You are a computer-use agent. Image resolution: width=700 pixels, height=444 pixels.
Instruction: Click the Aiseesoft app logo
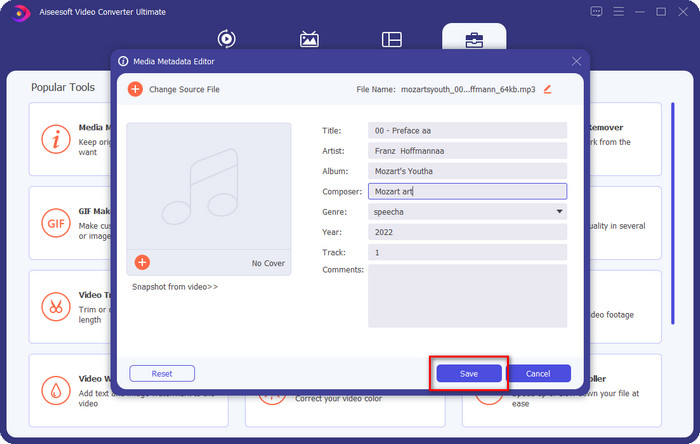click(20, 12)
